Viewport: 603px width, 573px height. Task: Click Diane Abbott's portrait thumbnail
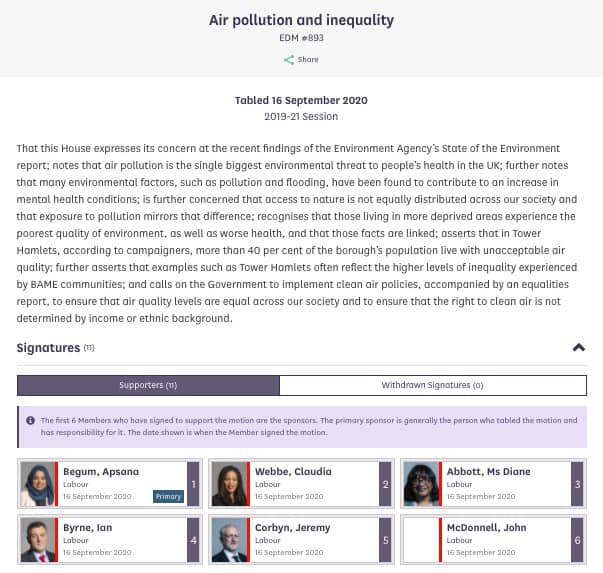point(421,484)
